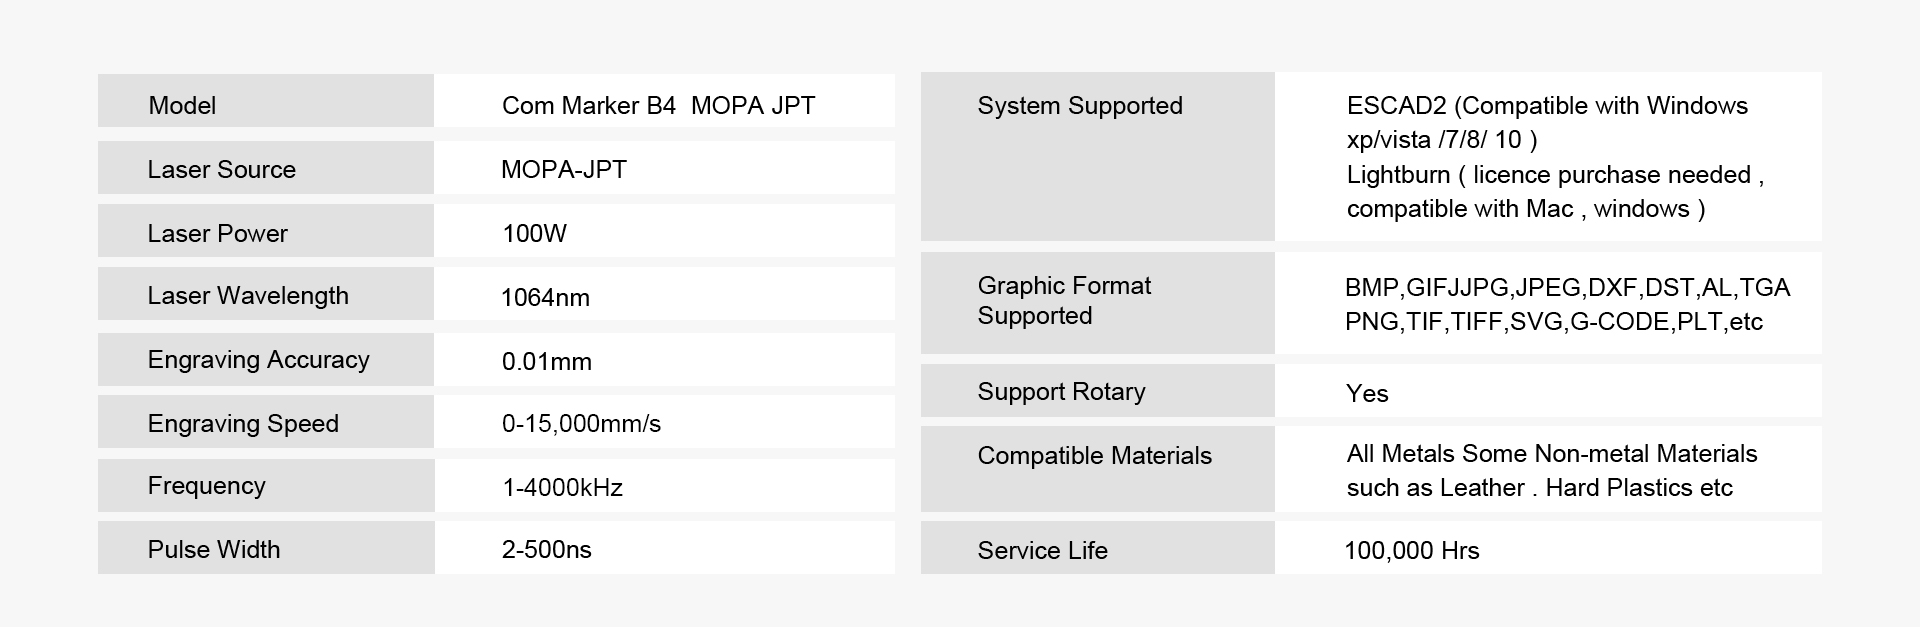Click the Laser Wavelength label
This screenshot has width=1920, height=627.
pos(248,296)
